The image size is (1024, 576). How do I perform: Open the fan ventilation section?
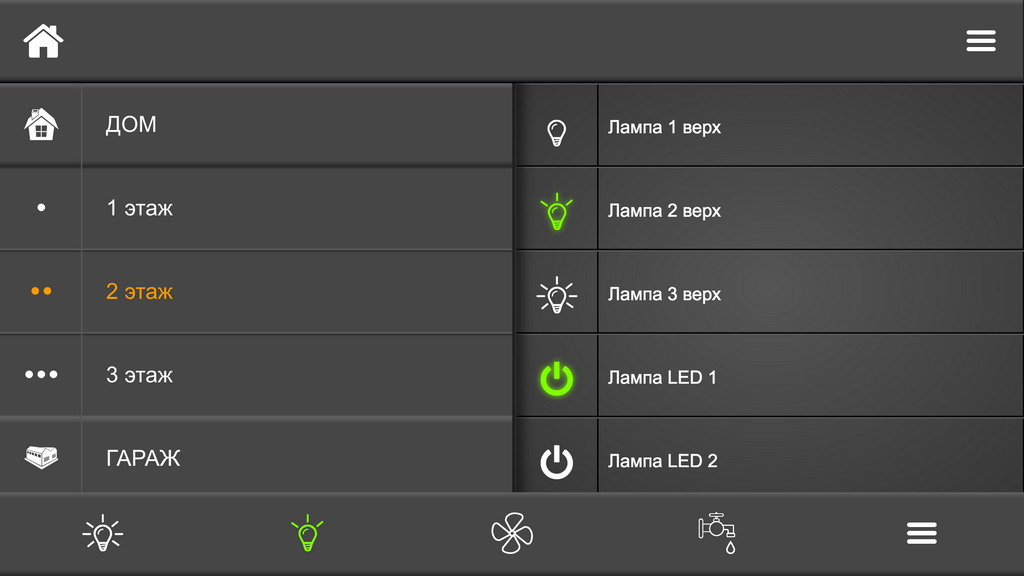[512, 533]
